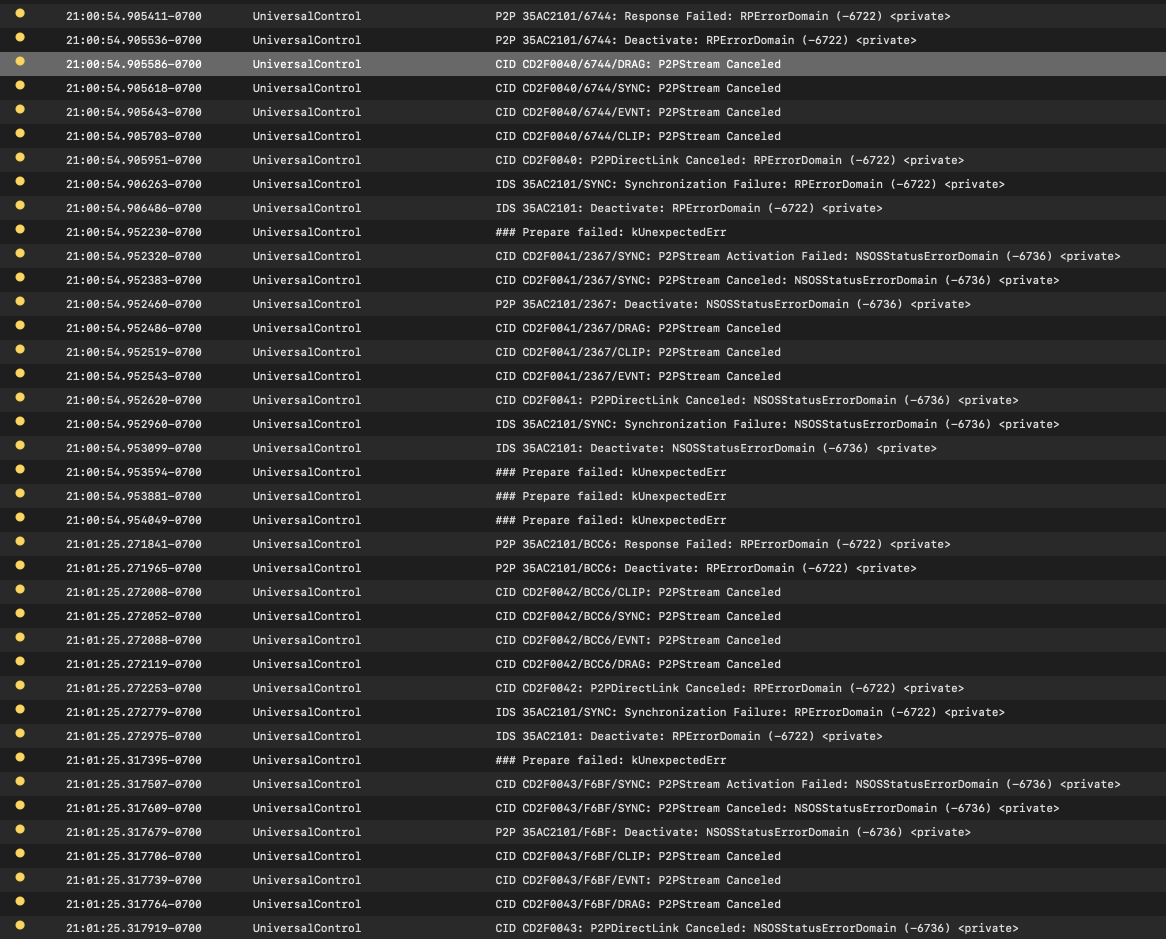Click the yellow dot beside timestamp 21:00:54.906263
The height and width of the screenshot is (939, 1166).
click(x=20, y=181)
